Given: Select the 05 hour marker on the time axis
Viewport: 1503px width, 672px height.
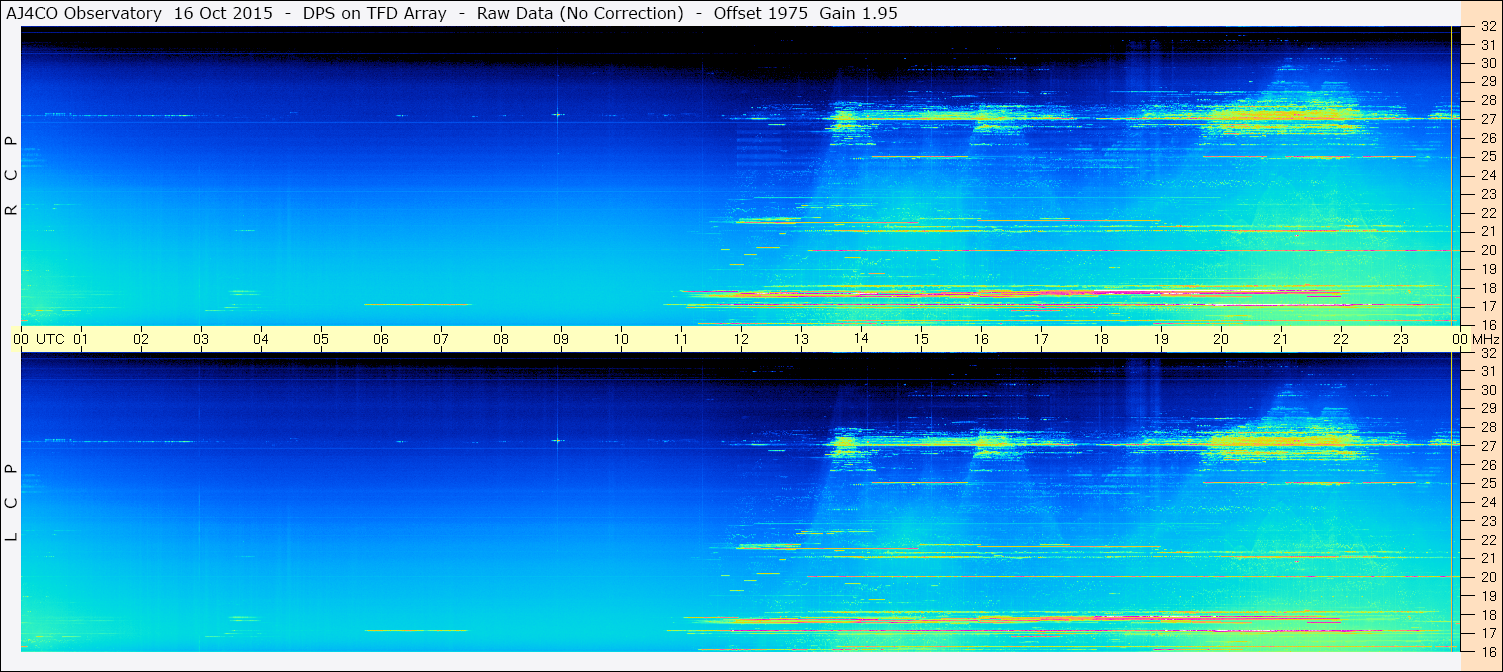Looking at the screenshot, I should (x=321, y=339).
